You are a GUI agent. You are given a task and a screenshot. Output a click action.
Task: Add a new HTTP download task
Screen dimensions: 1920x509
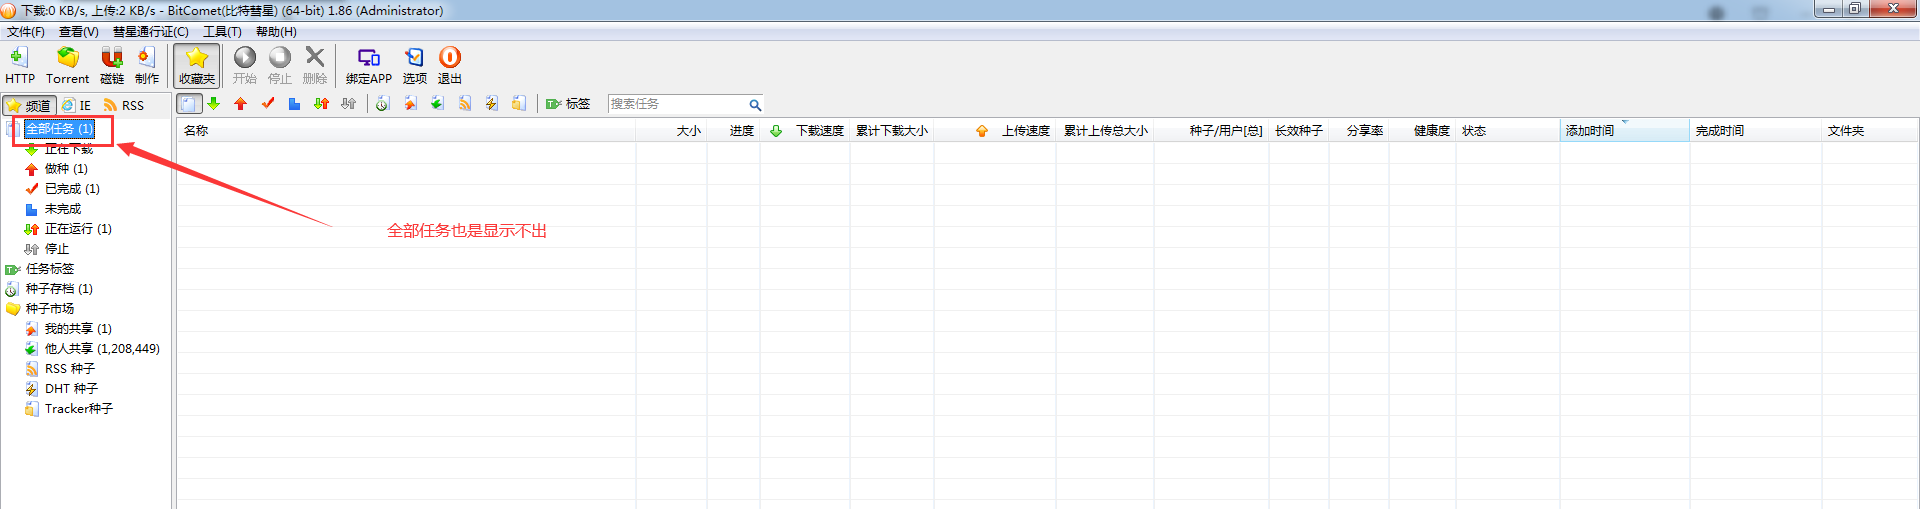(19, 65)
